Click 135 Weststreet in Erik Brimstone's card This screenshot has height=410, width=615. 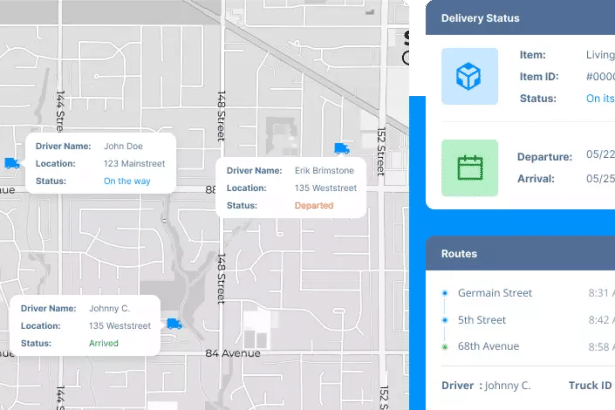(326, 188)
